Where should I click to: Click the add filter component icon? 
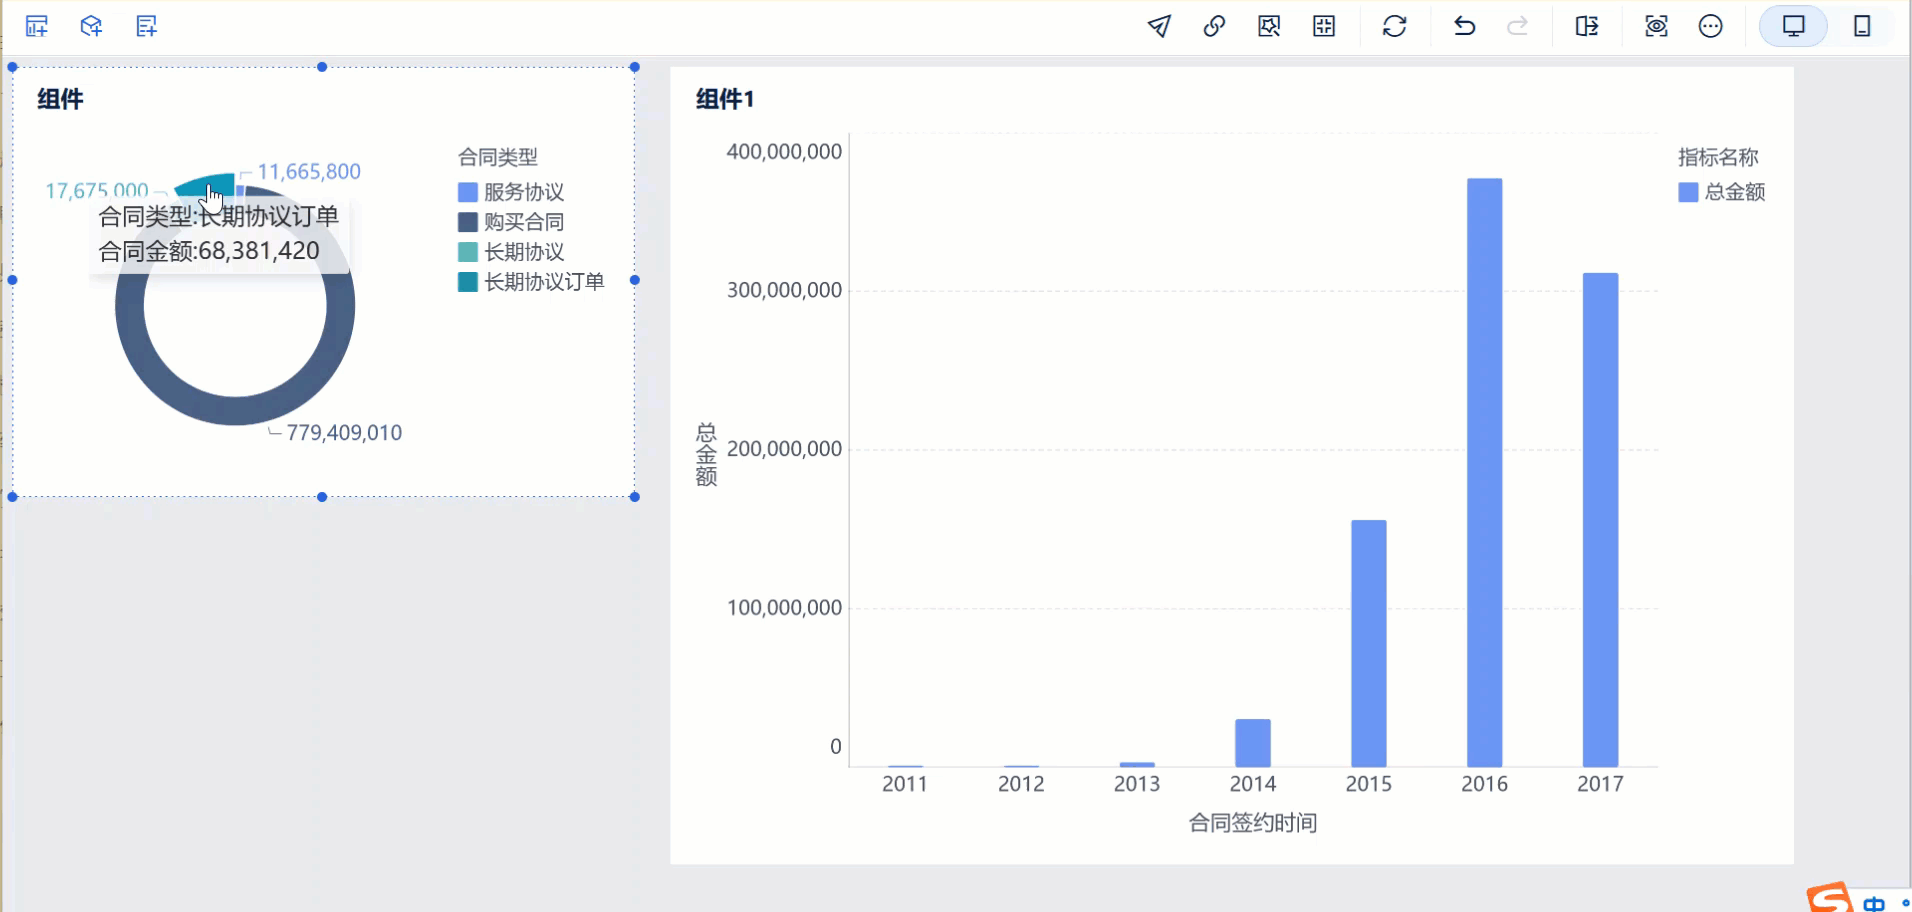[147, 26]
